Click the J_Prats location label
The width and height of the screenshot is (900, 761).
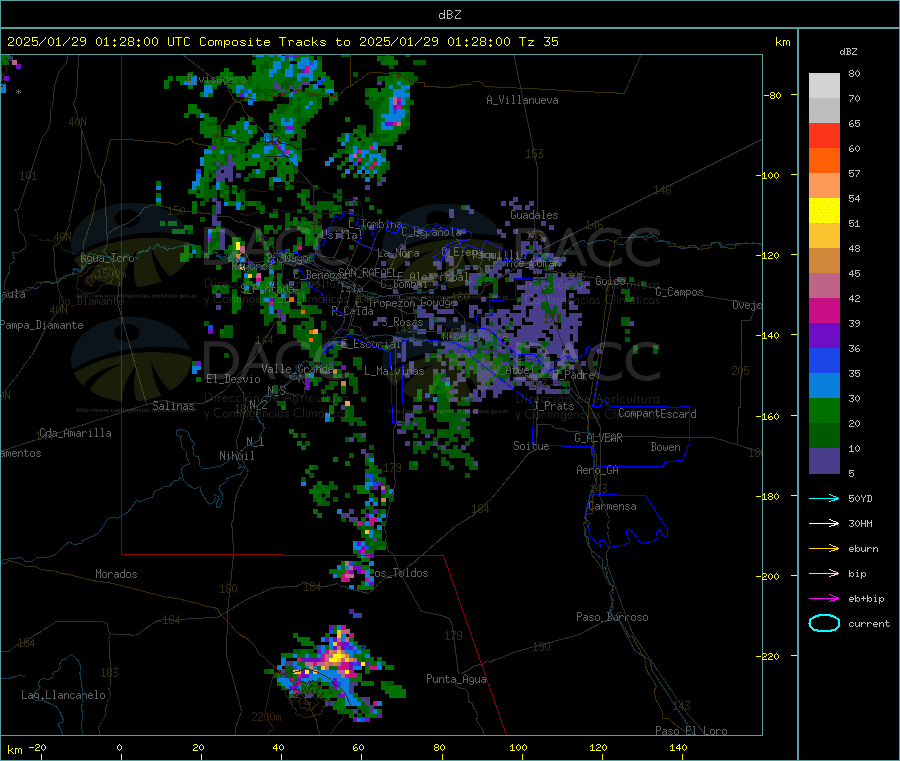[554, 406]
